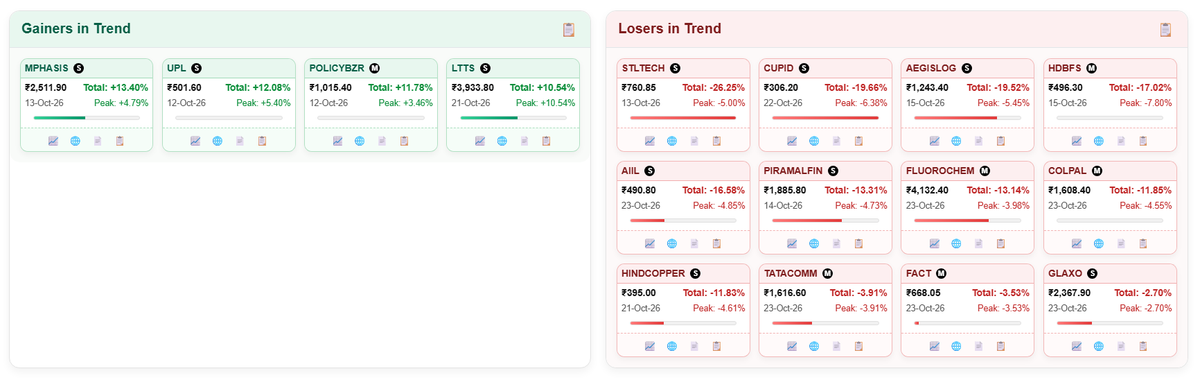
Task: Open the globe icon on the MPHASIS card
Action: (x=75, y=141)
